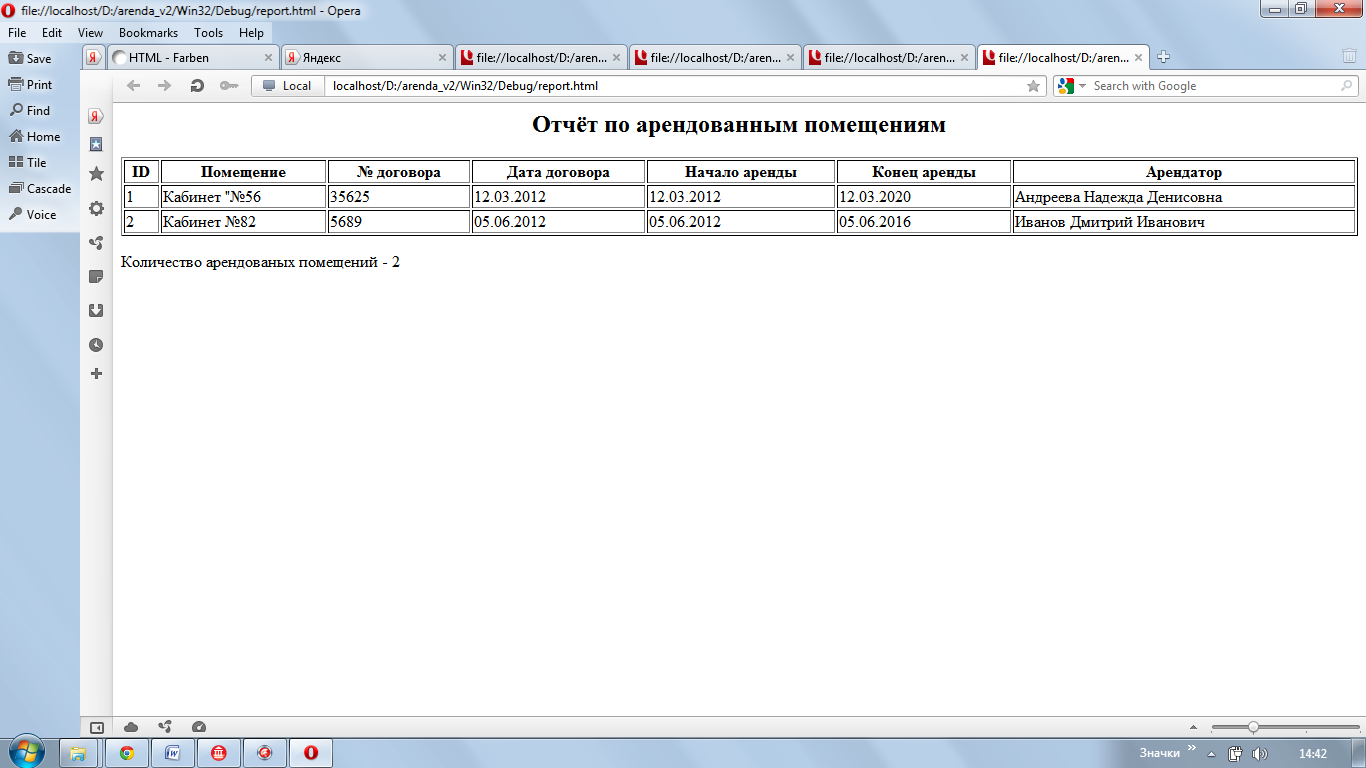
Task: Click the Tile windows button
Action: pyautogui.click(x=28, y=163)
